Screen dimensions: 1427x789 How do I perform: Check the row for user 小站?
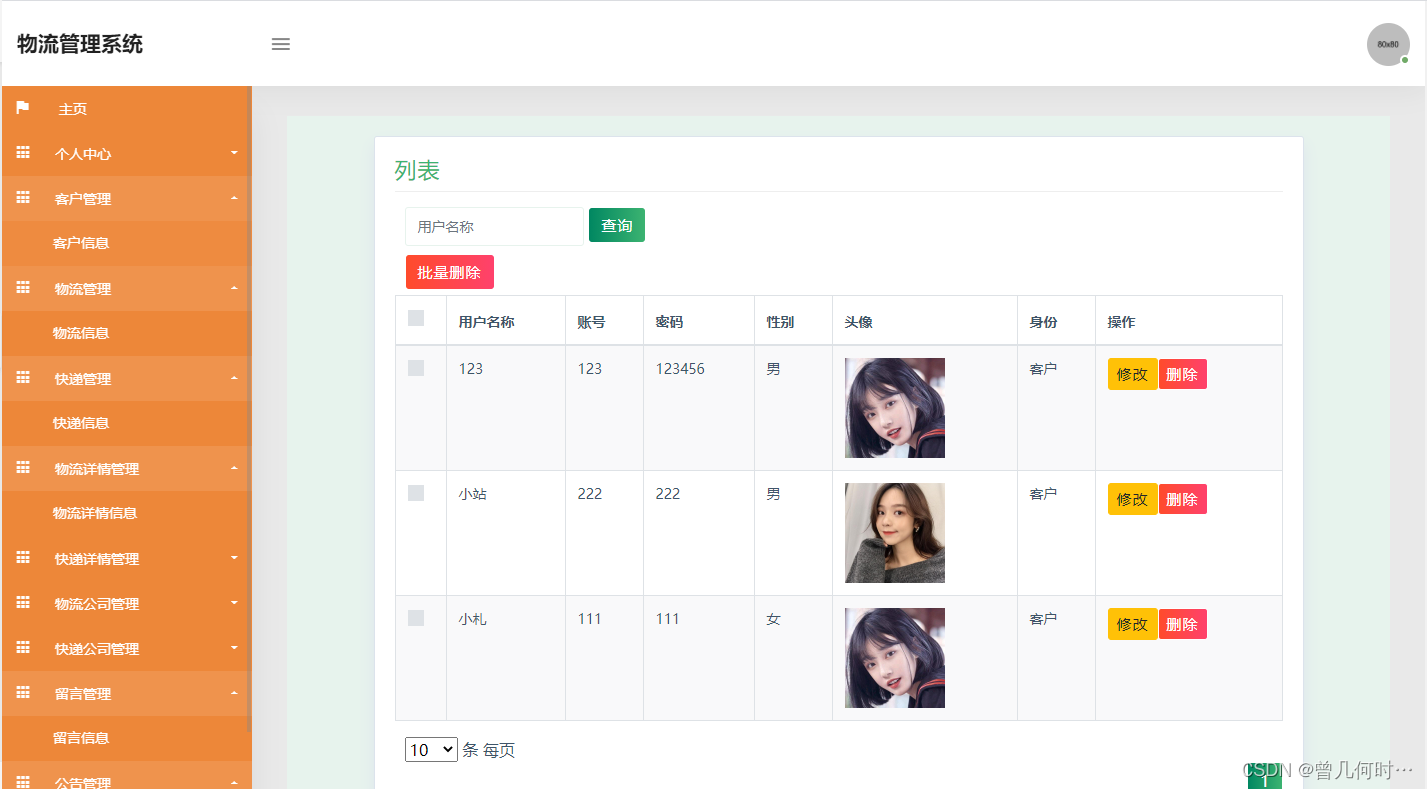click(416, 493)
